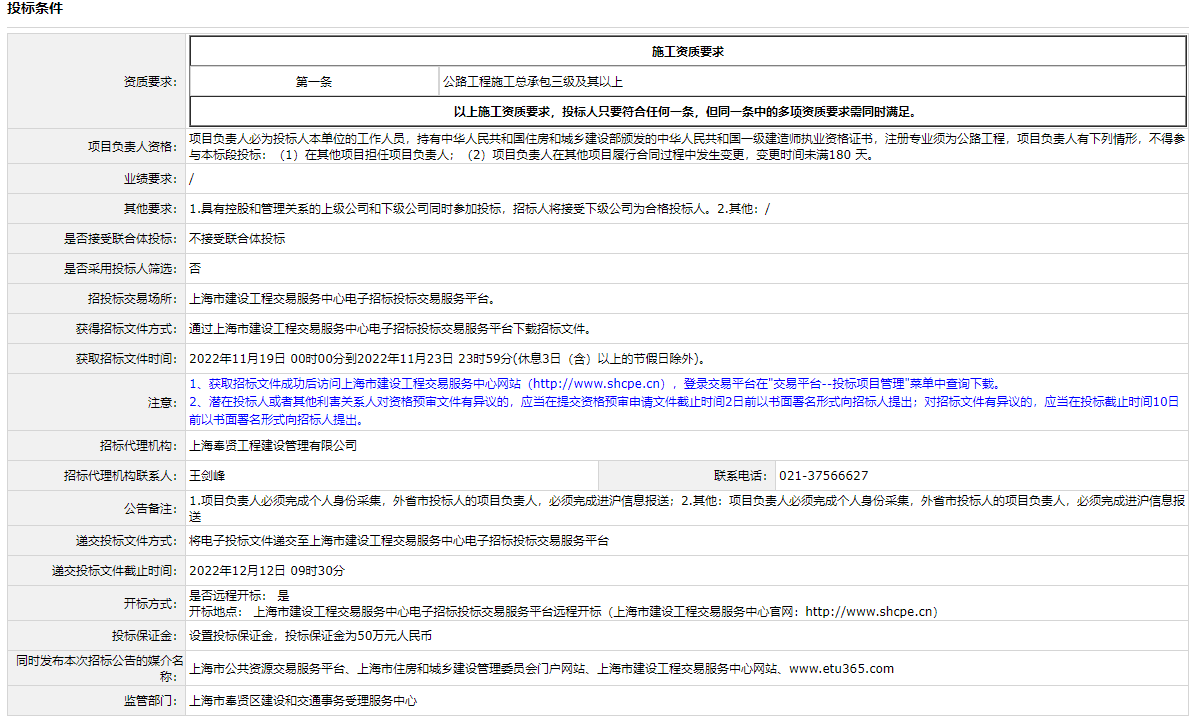Click the 联系电话 label cell
The image size is (1195, 719).
(x=739, y=476)
